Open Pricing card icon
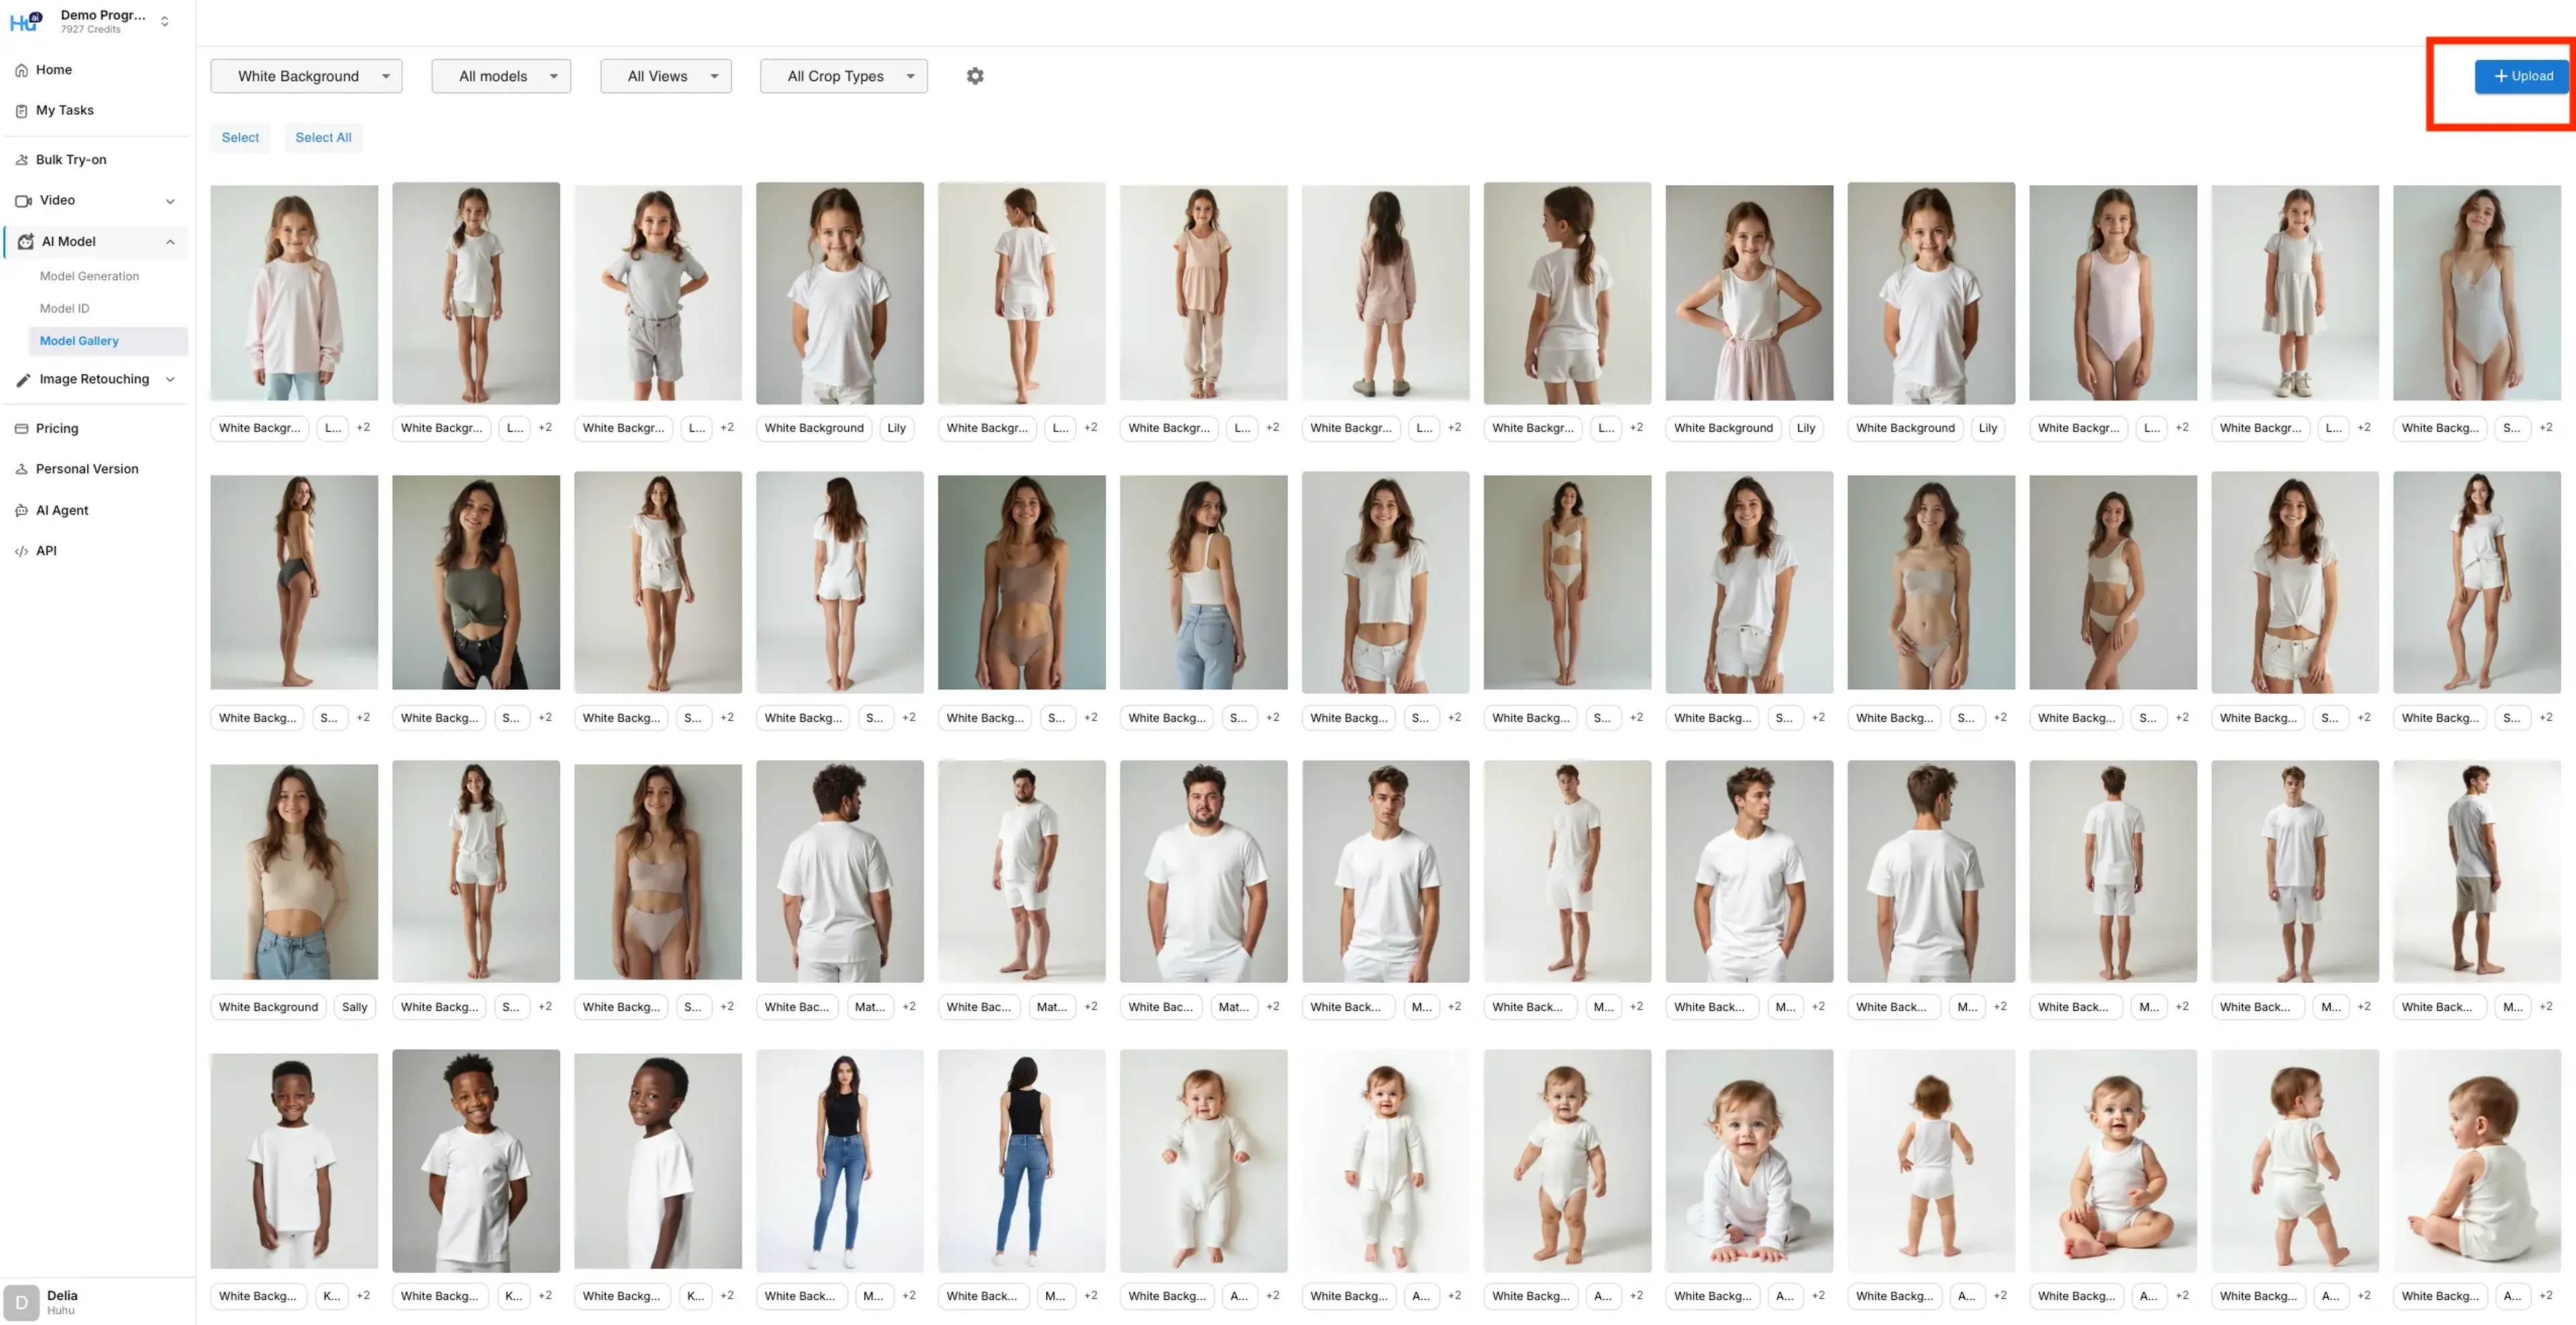The image size is (2576, 1325). (21, 429)
